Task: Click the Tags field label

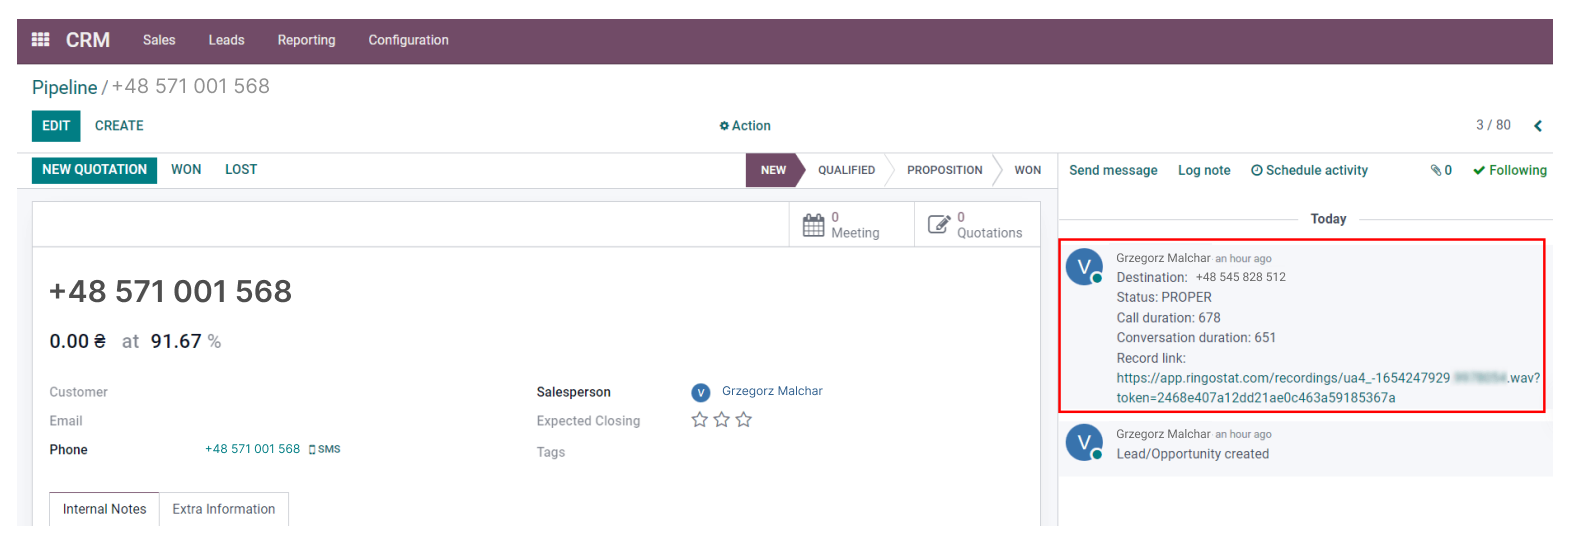Action: point(551,452)
